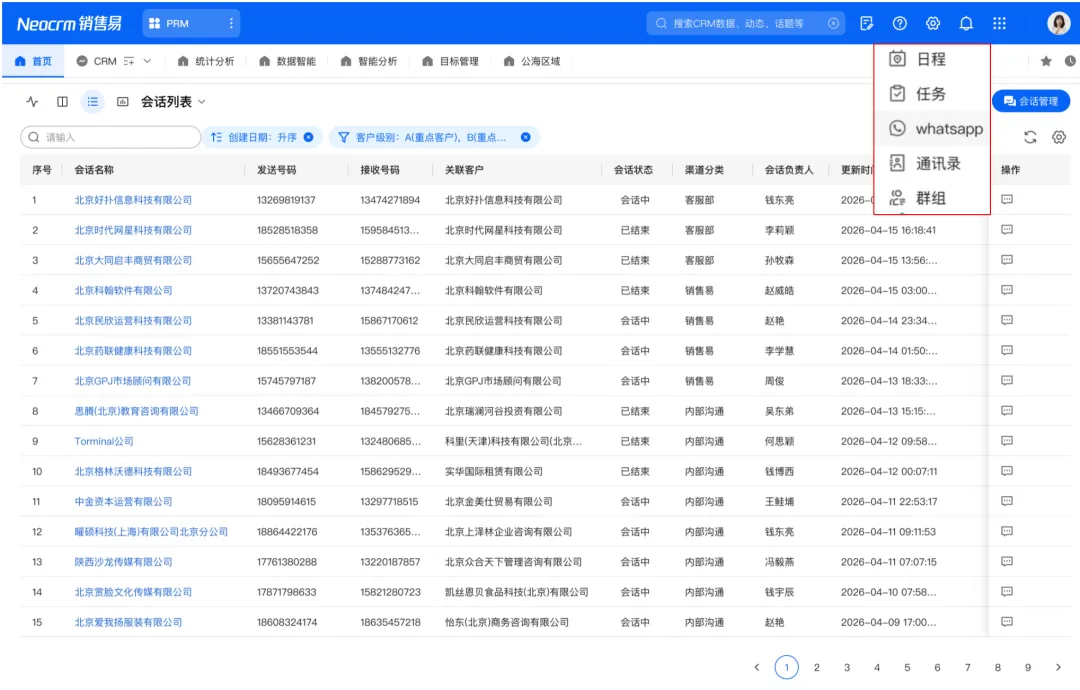Refresh the conversation list

pos(1030,137)
